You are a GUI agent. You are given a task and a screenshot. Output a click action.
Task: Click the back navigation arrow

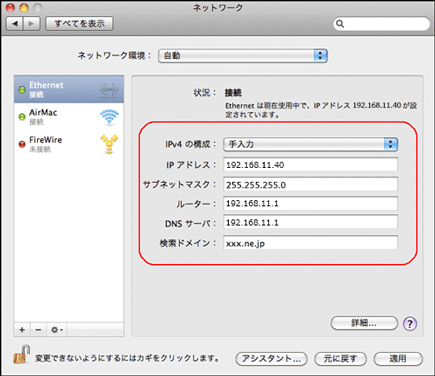click(x=15, y=24)
